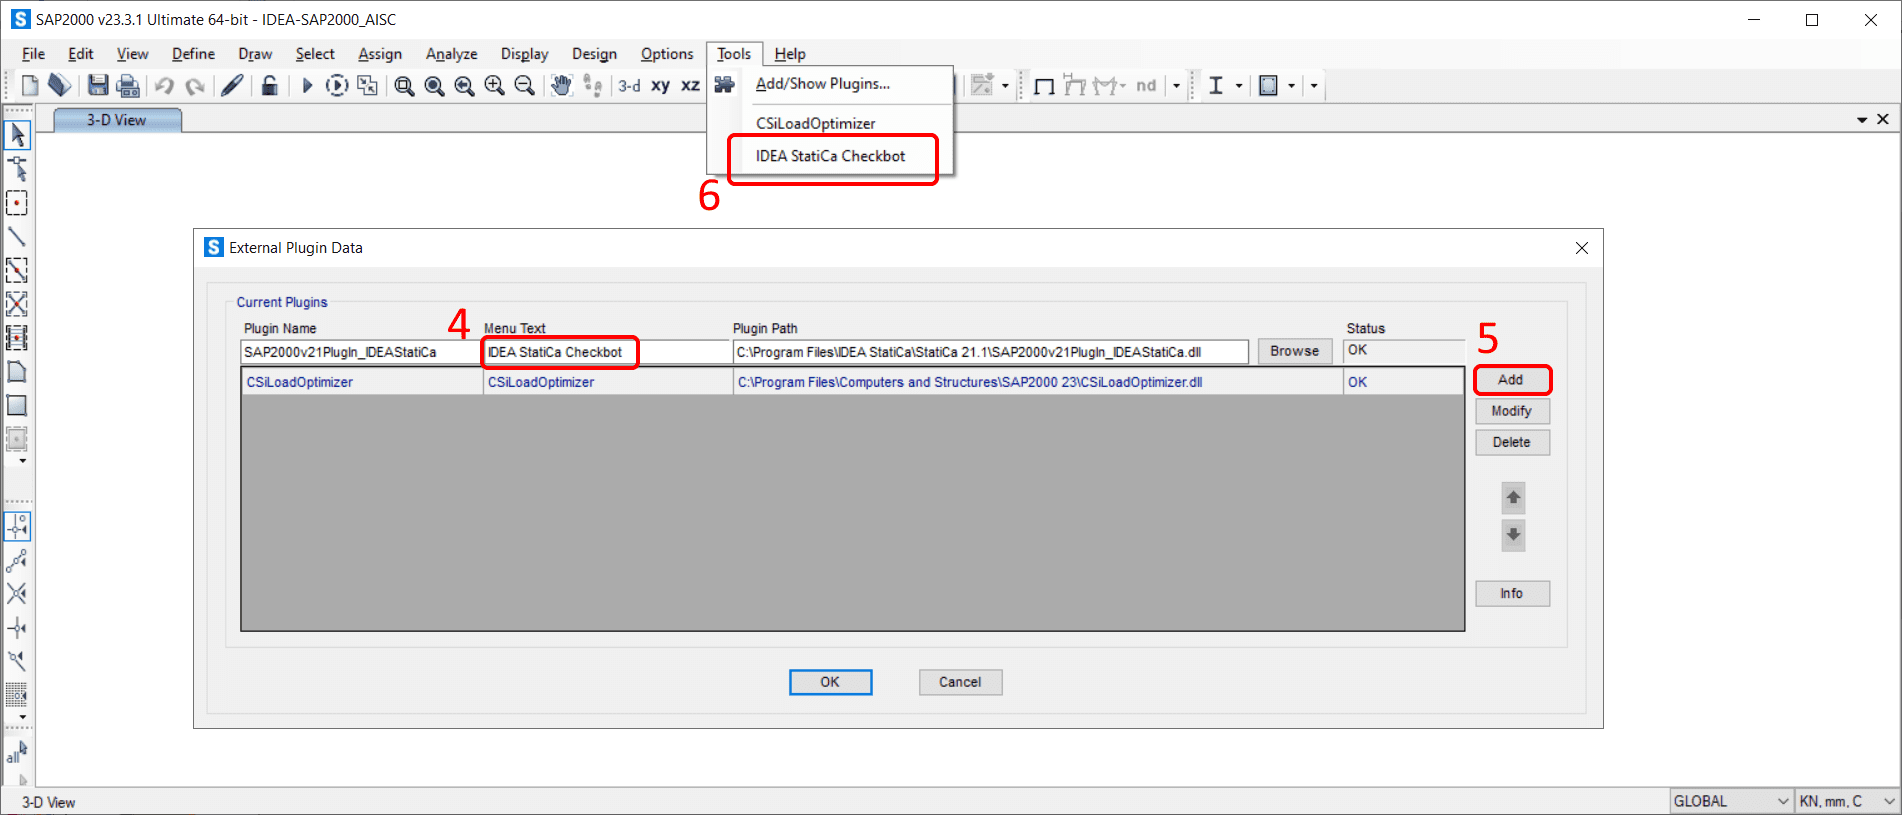Click the Plugin Name input field
The width and height of the screenshot is (1902, 815).
pos(361,352)
